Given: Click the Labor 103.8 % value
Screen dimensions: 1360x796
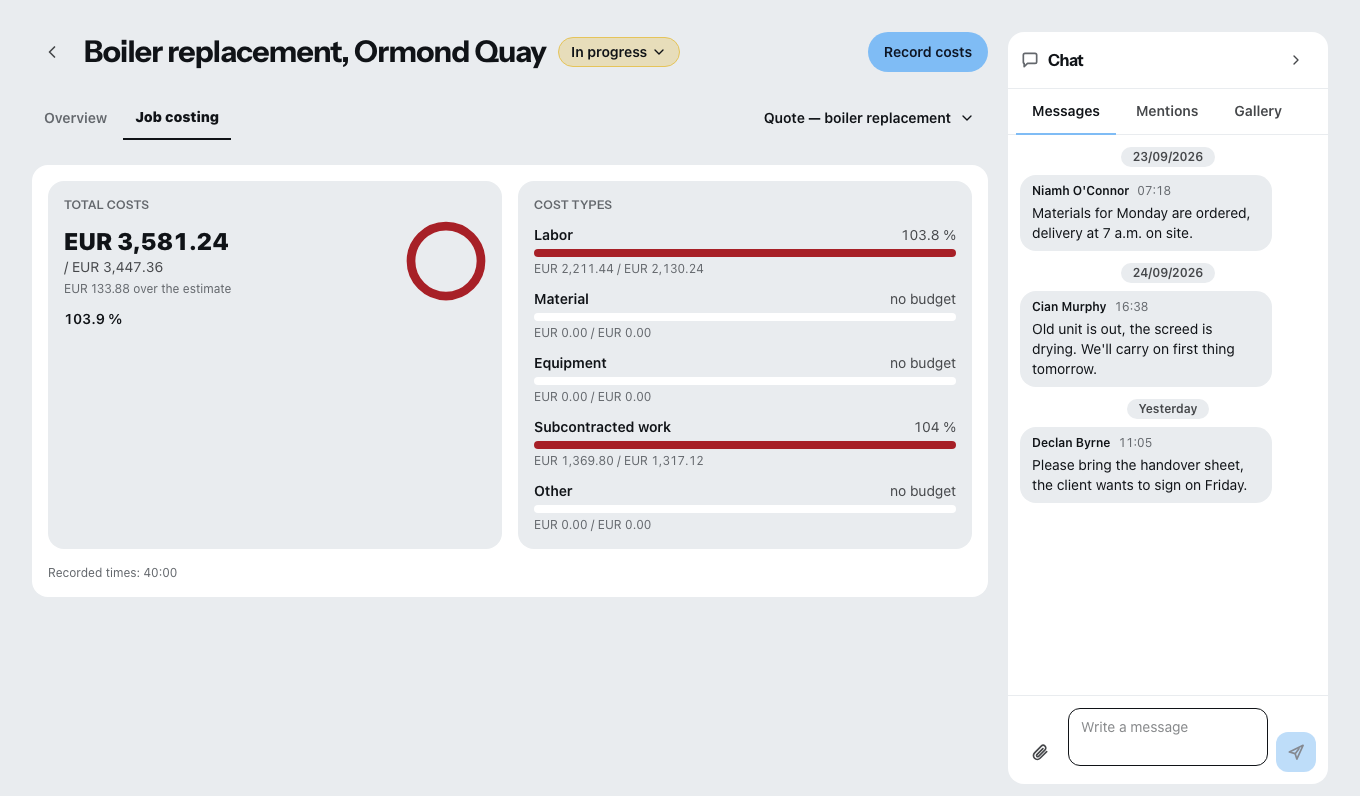Looking at the screenshot, I should point(929,235).
